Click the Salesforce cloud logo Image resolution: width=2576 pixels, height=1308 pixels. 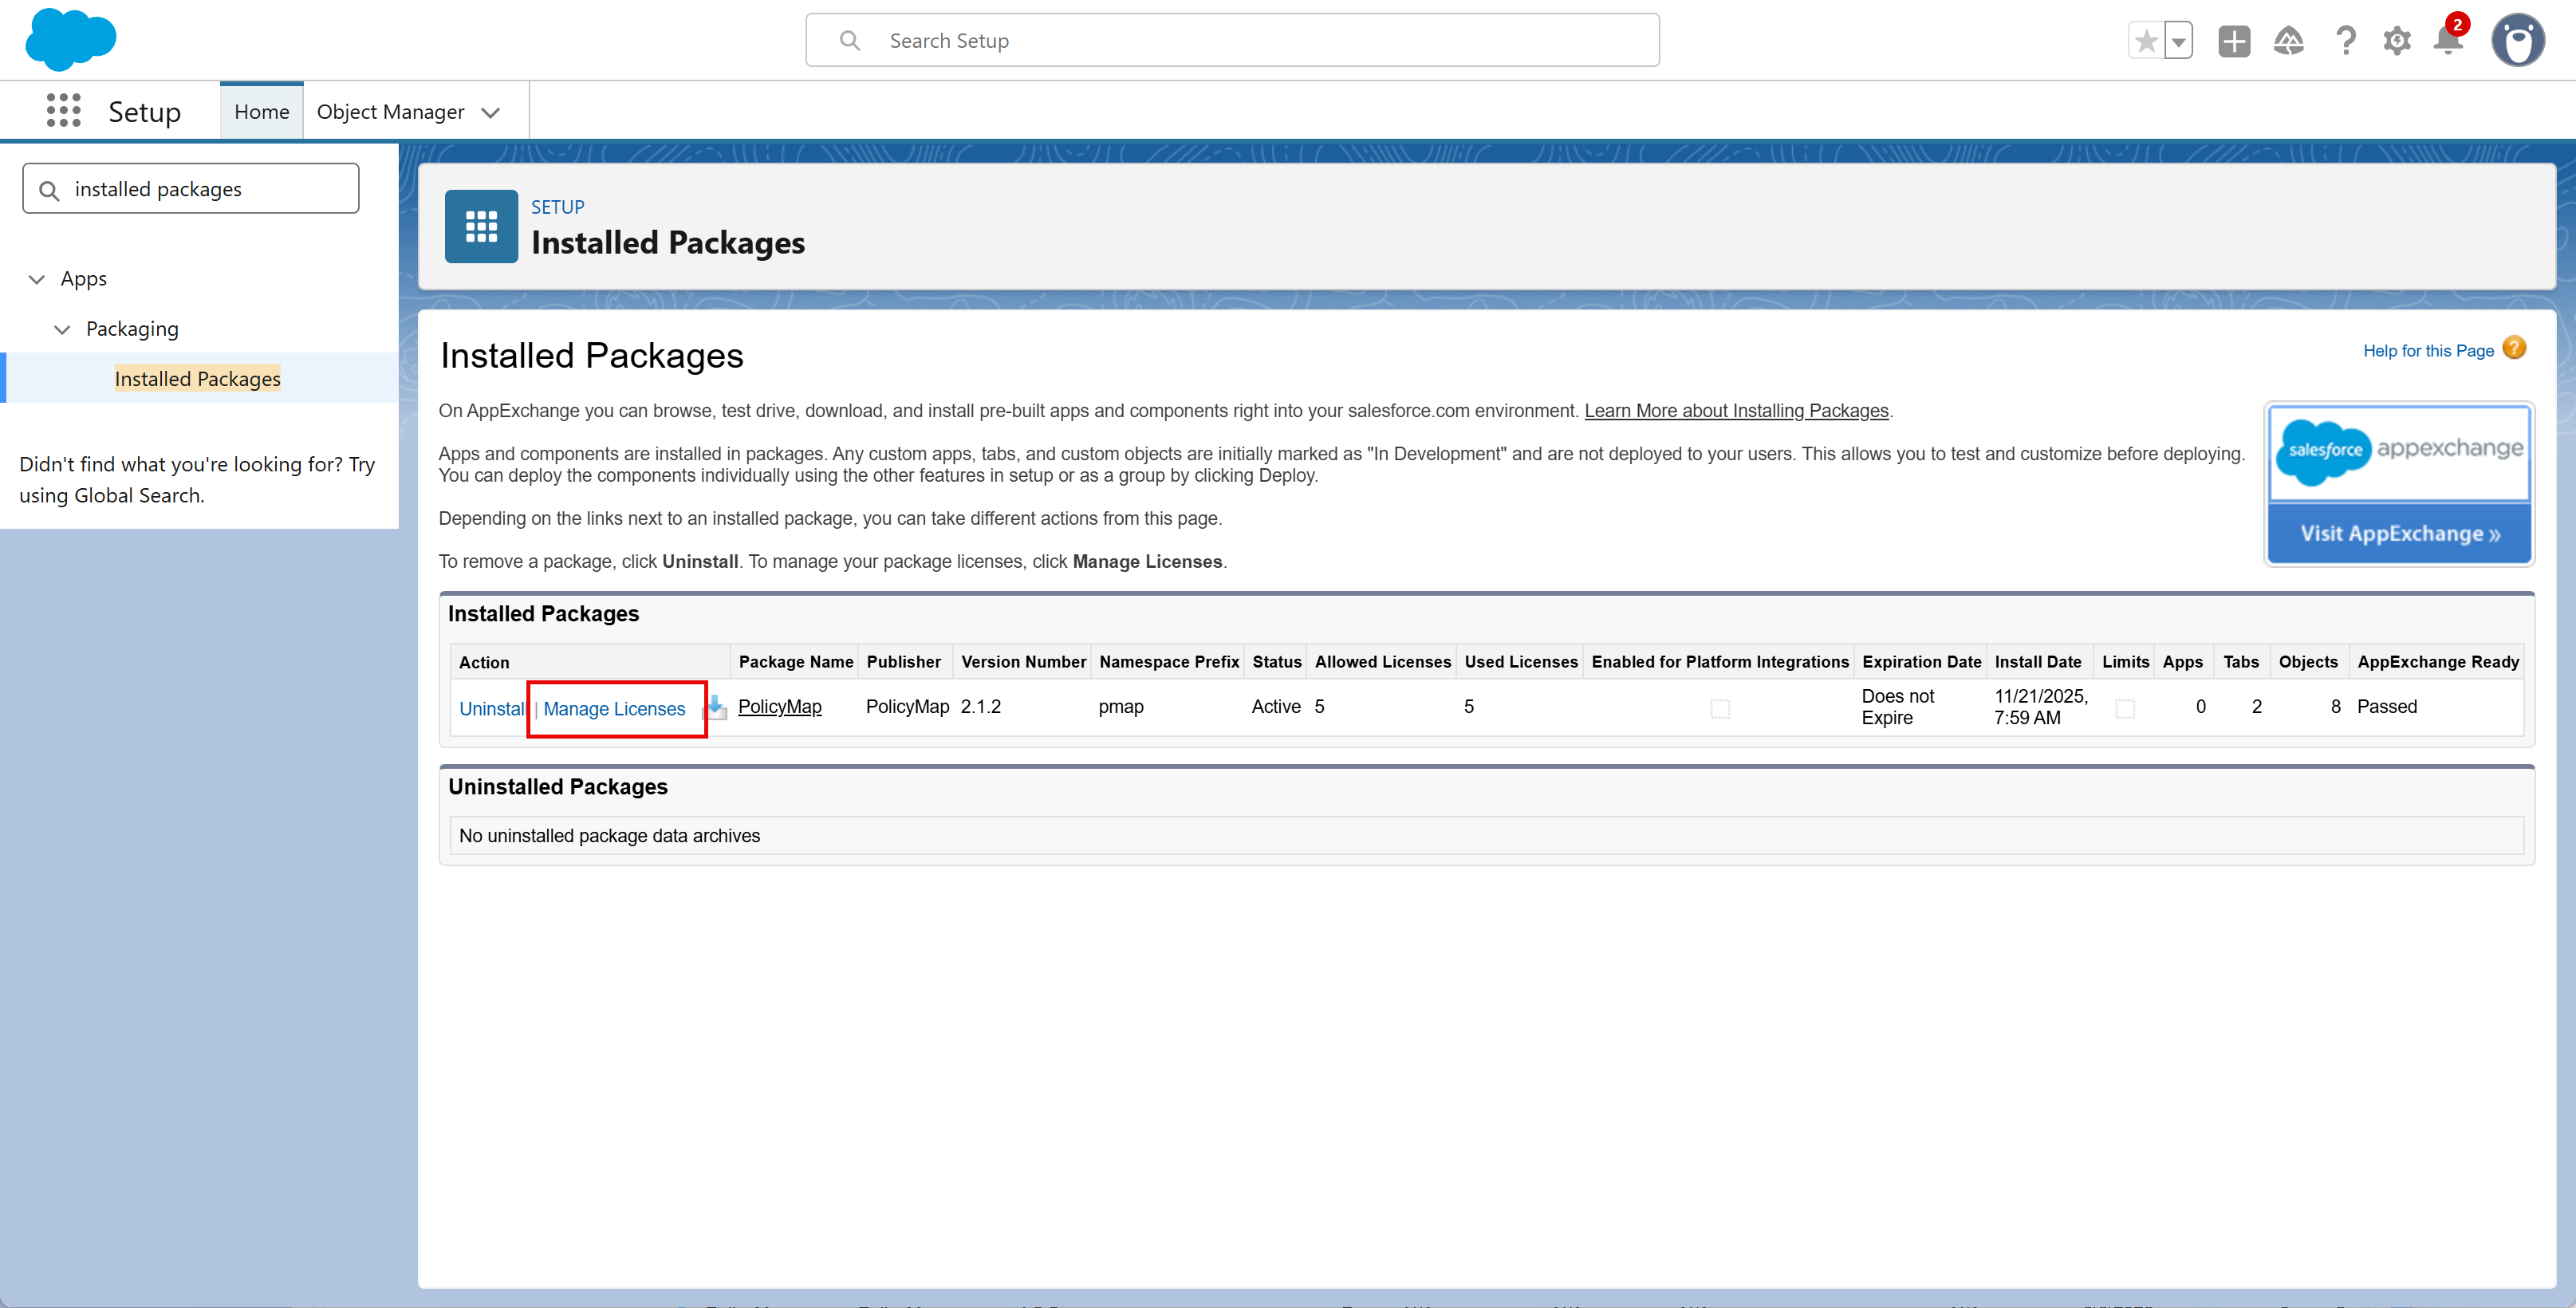coord(70,40)
